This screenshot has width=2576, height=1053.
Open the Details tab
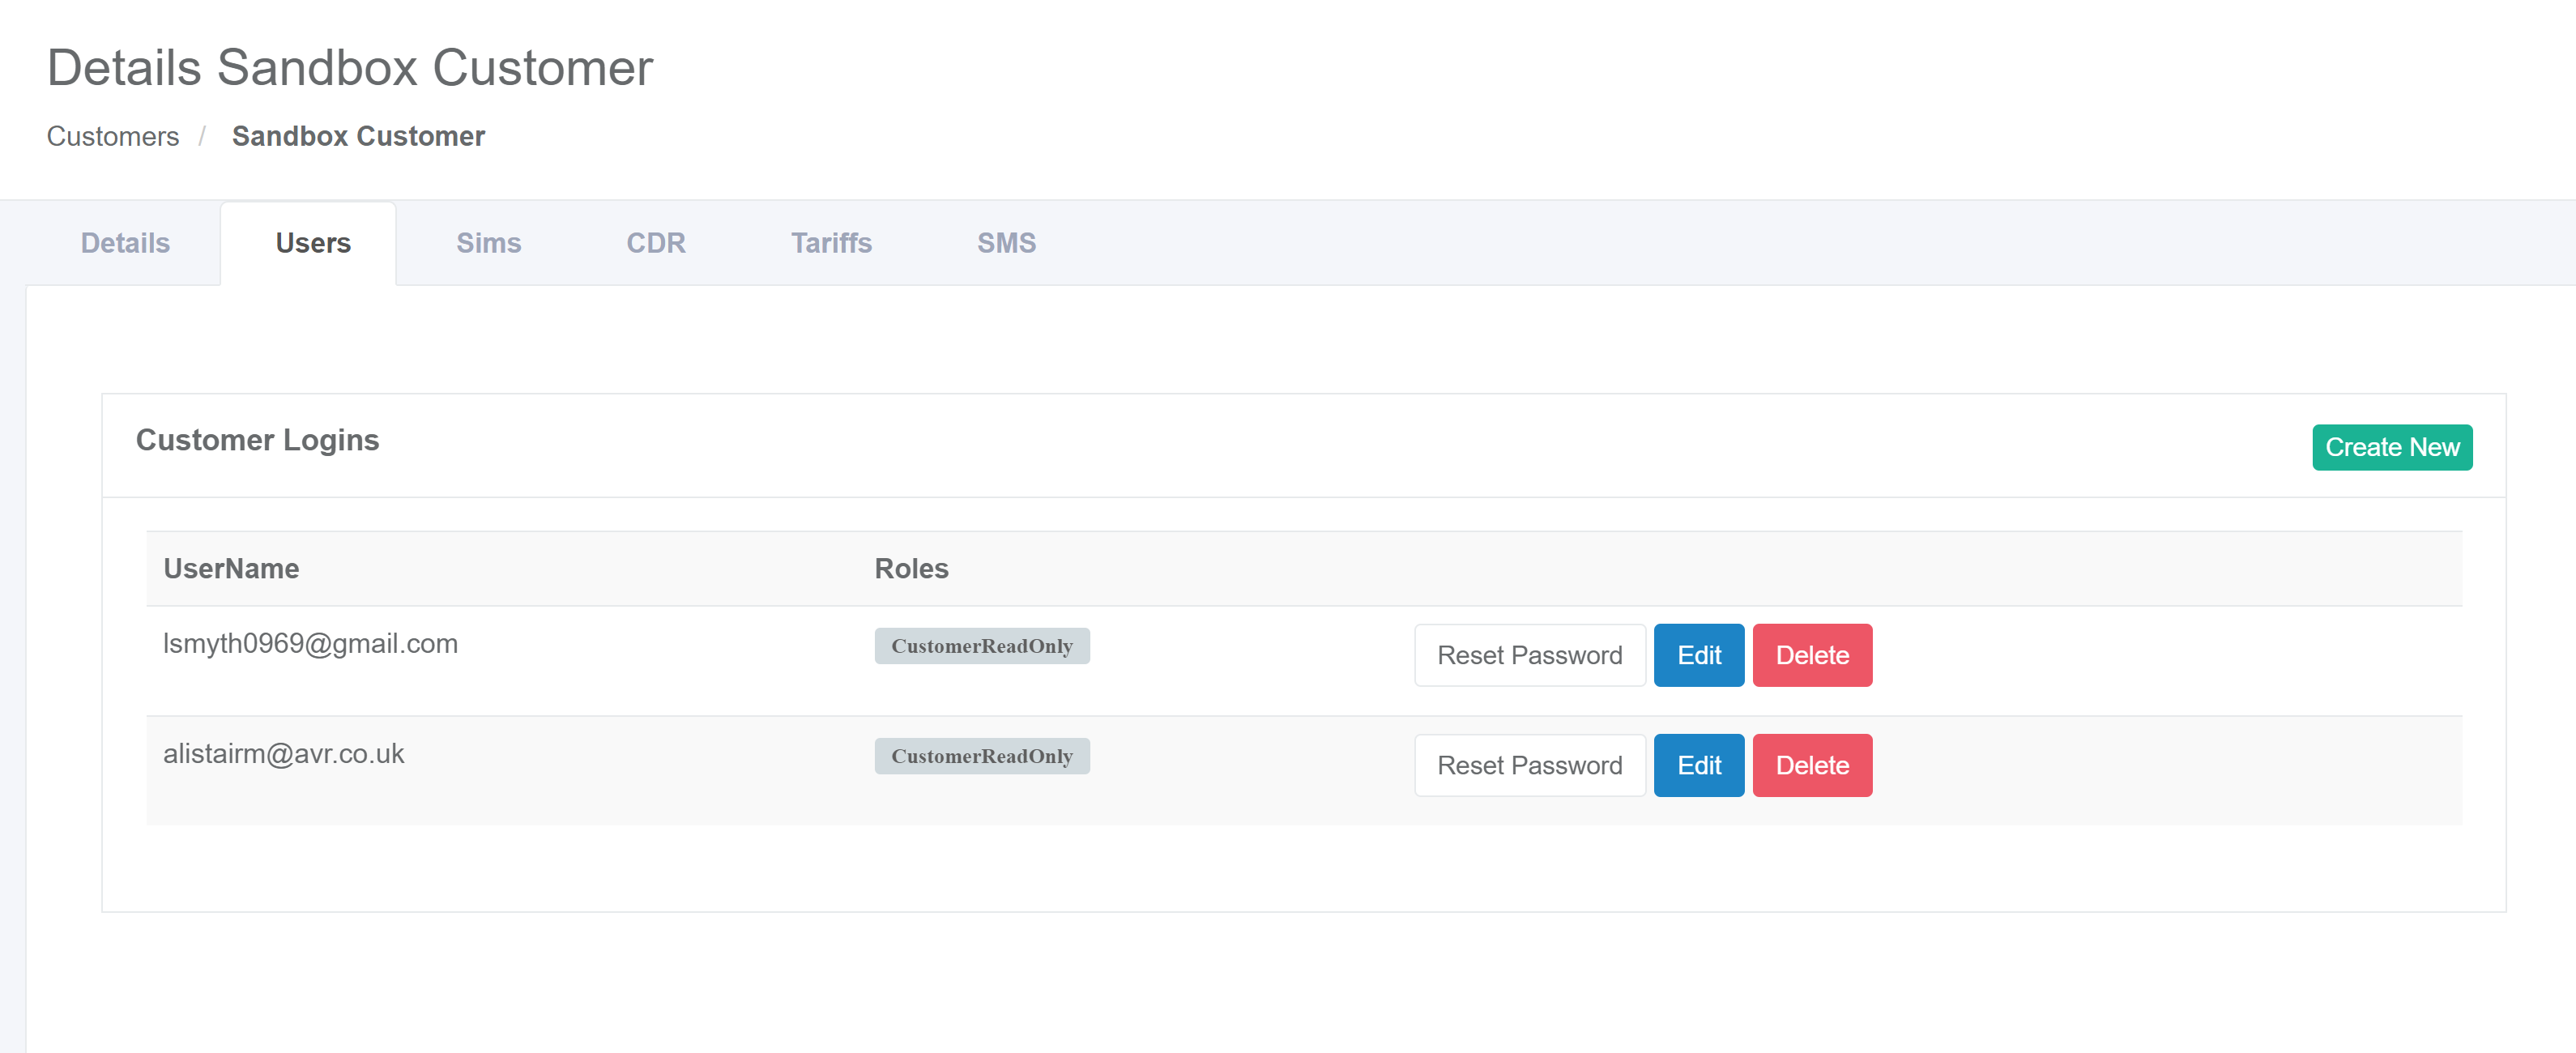[125, 243]
